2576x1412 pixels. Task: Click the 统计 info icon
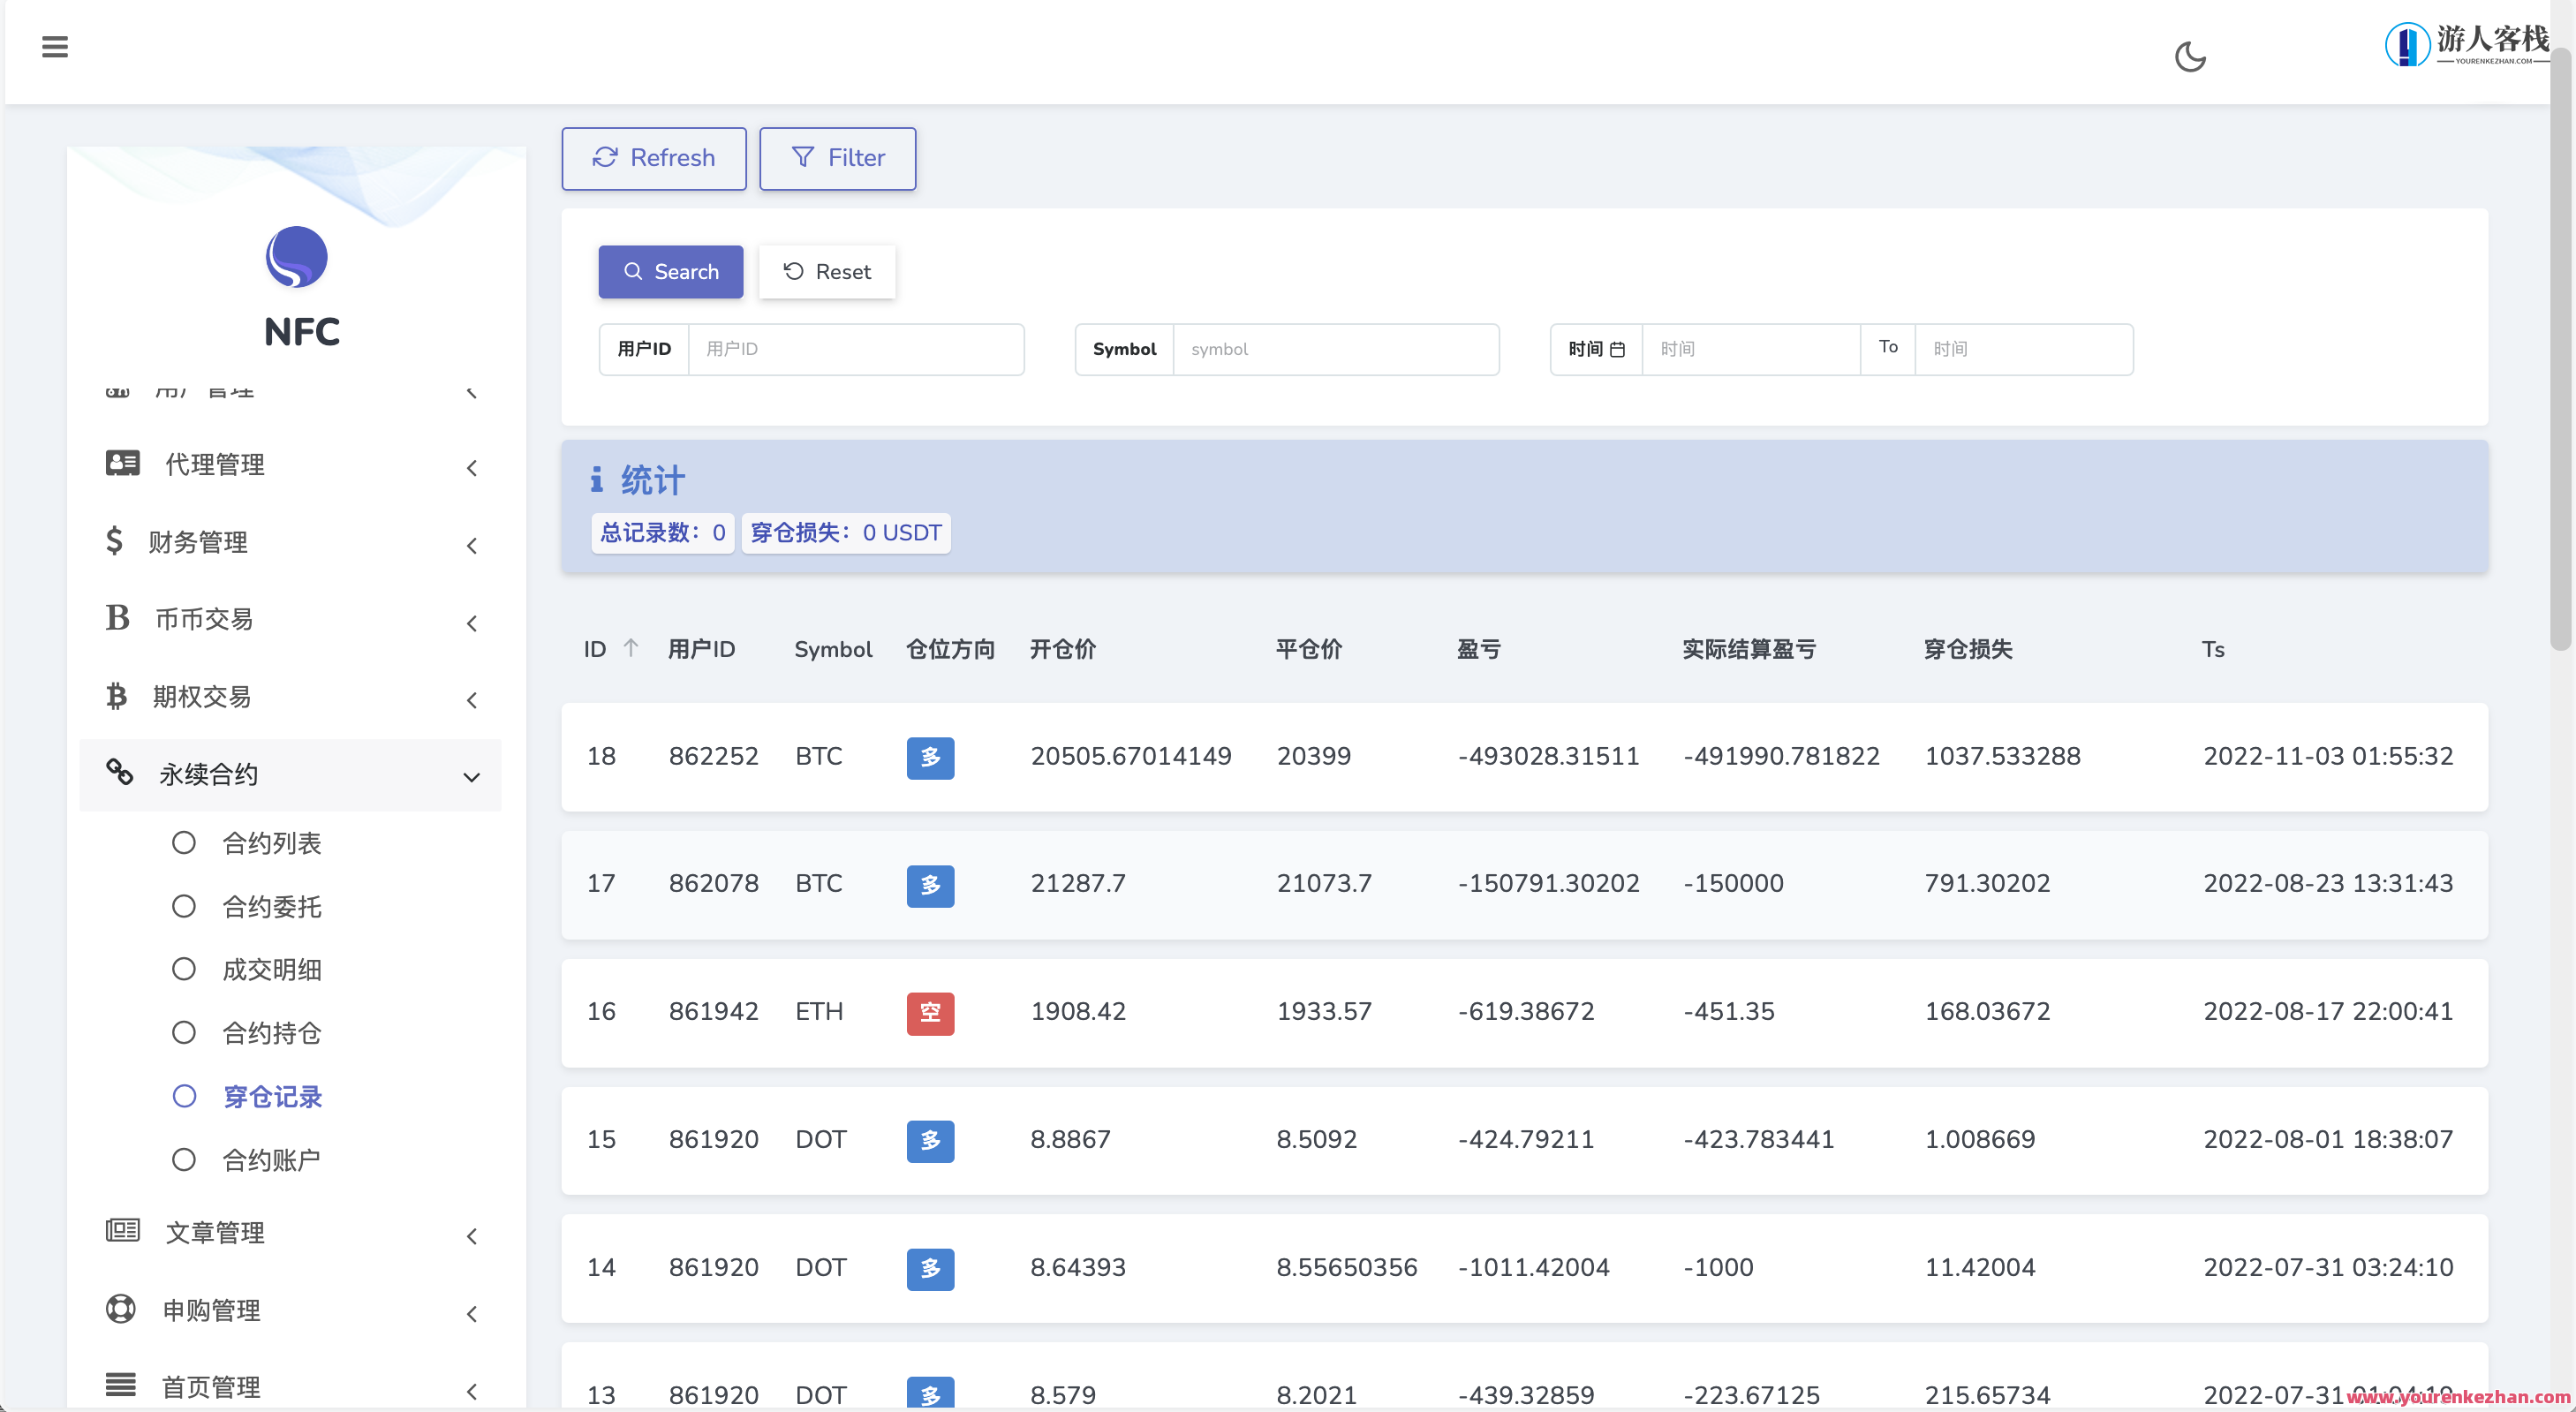click(x=597, y=480)
